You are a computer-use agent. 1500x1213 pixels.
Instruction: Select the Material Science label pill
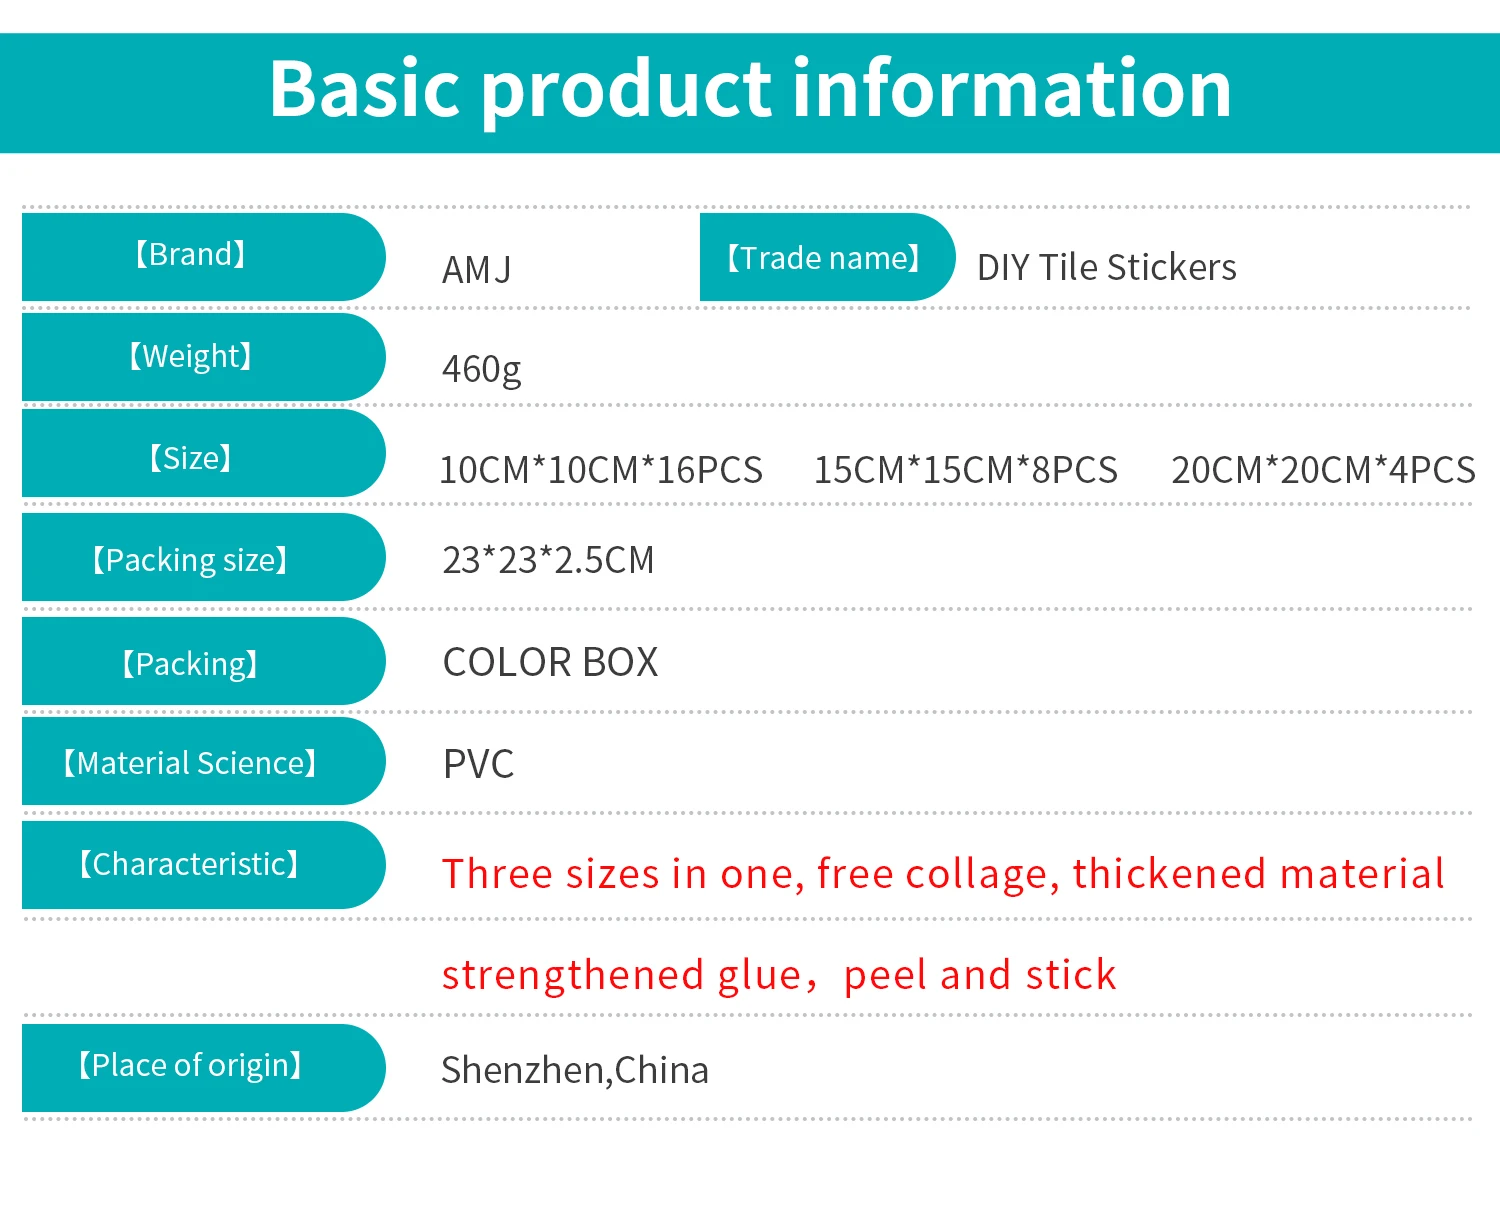click(x=203, y=761)
